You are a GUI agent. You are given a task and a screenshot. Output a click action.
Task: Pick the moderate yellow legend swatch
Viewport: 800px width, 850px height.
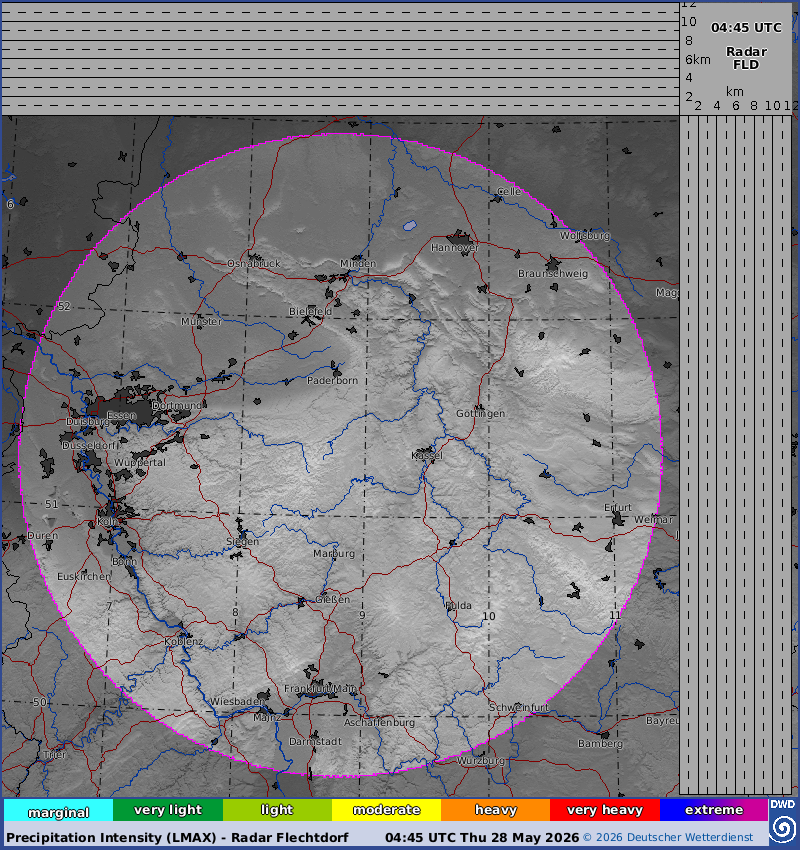(x=386, y=810)
